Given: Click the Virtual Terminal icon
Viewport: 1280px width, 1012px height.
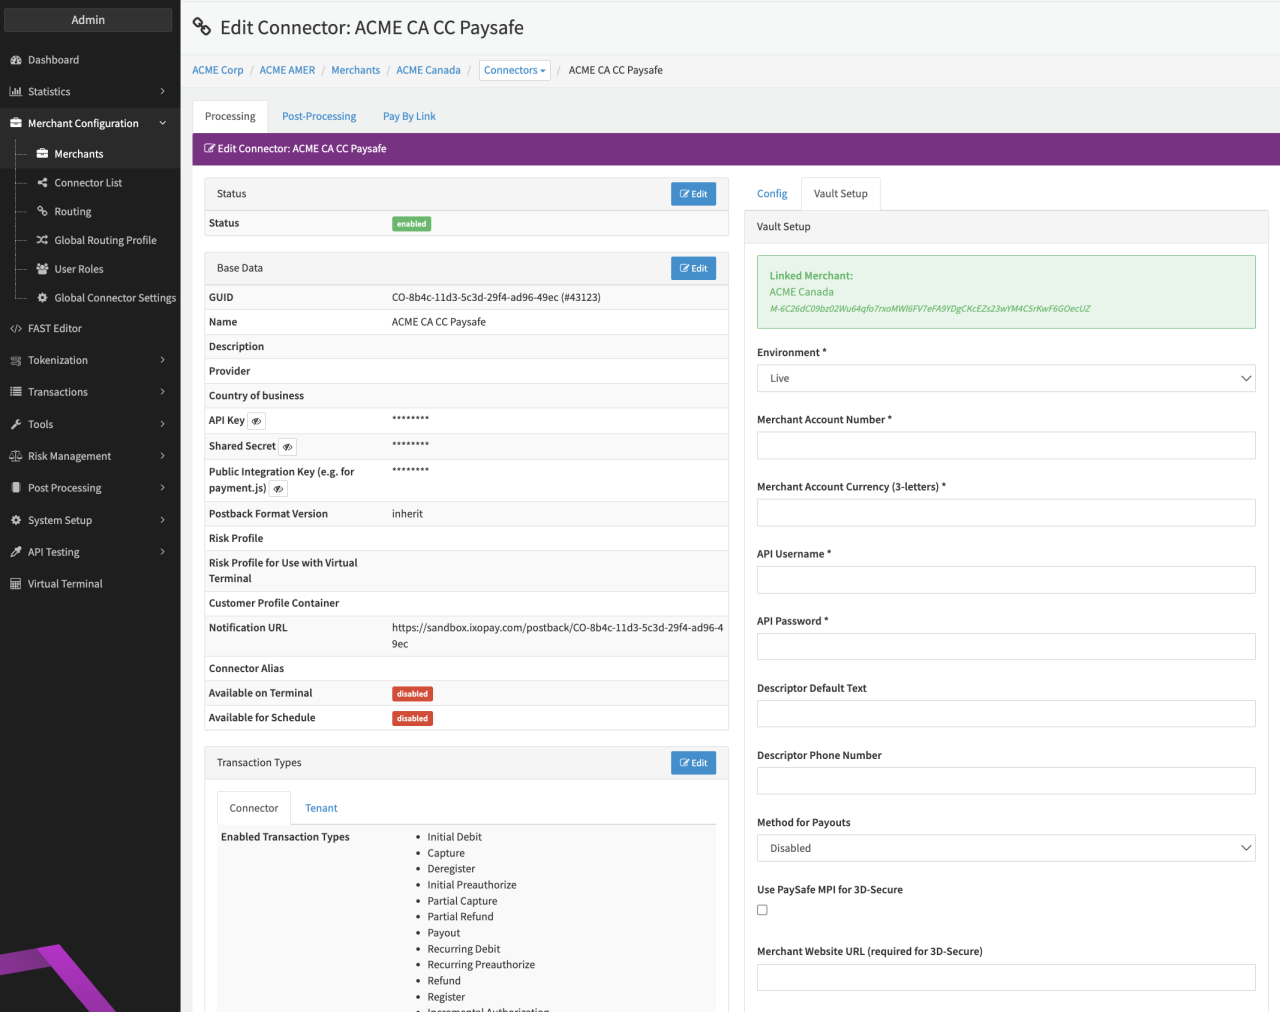Looking at the screenshot, I should [16, 584].
